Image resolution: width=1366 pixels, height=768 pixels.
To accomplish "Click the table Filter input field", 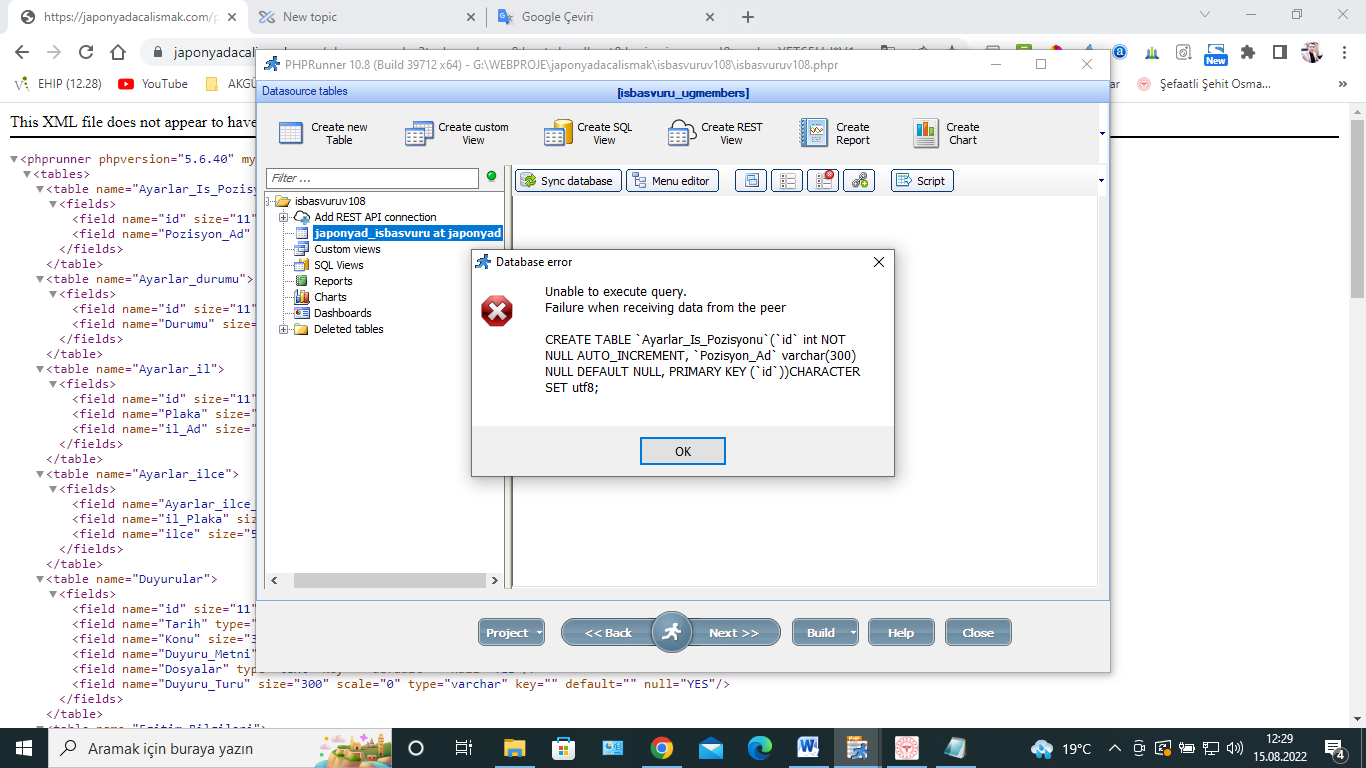I will [372, 178].
